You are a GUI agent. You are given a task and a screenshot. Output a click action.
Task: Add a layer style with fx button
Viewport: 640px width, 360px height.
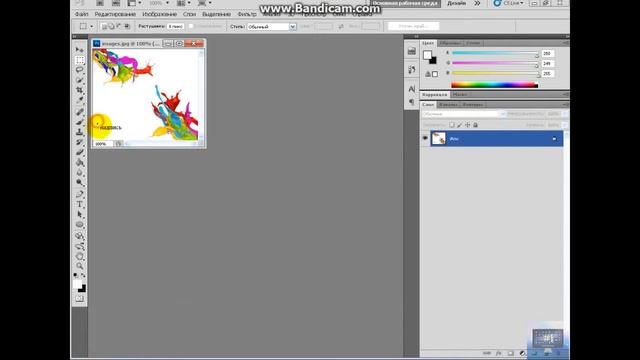[x=498, y=353]
